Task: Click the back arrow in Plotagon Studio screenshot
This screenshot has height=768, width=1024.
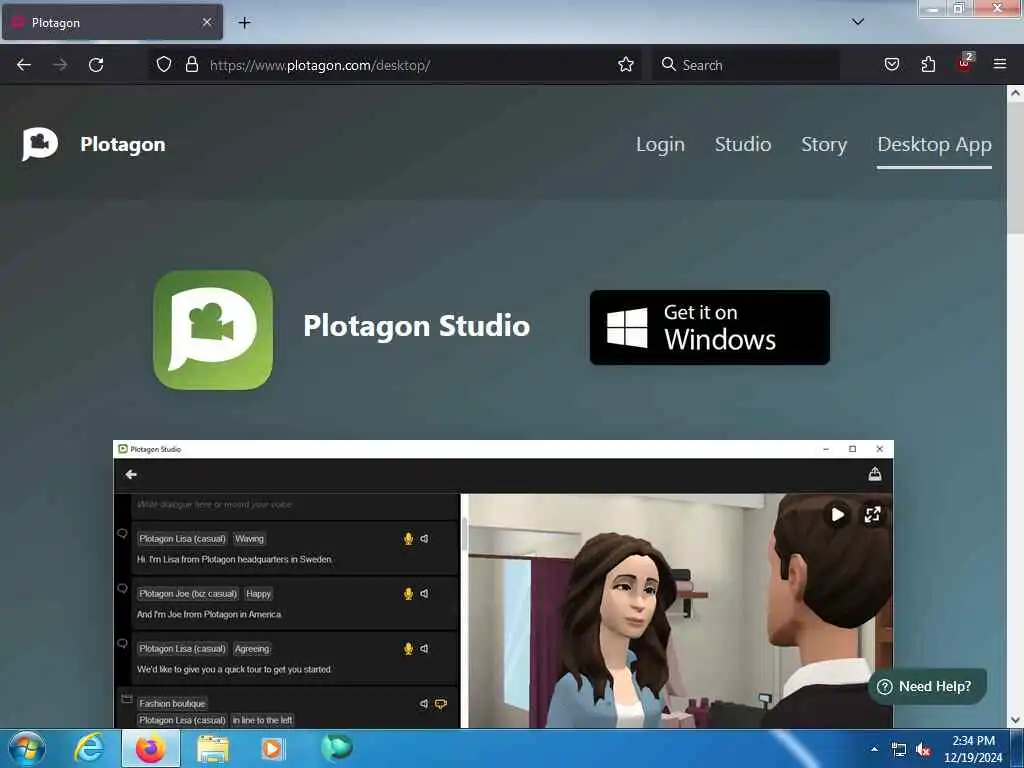Action: [131, 474]
